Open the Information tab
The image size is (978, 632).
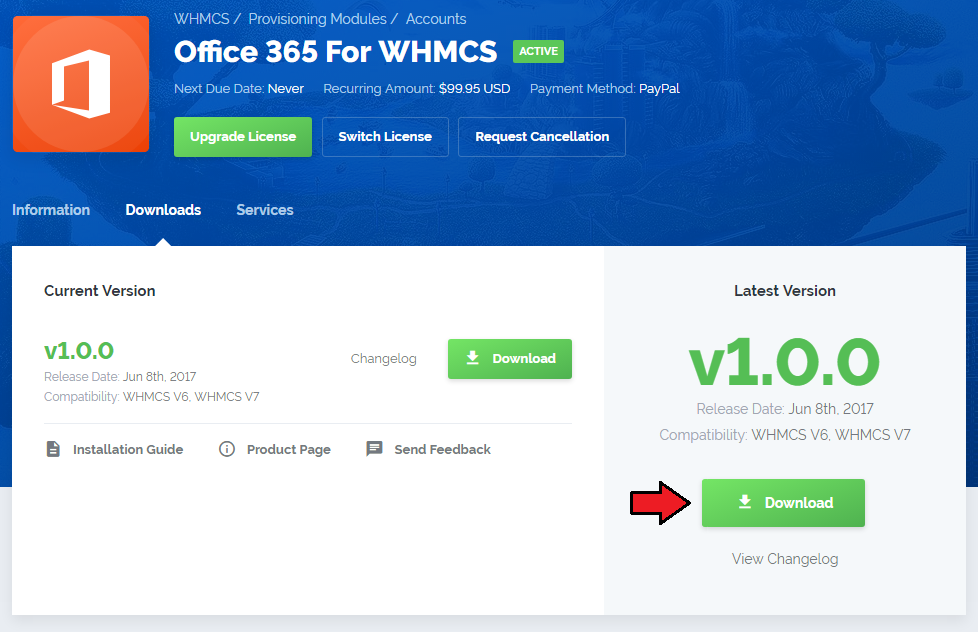[51, 210]
